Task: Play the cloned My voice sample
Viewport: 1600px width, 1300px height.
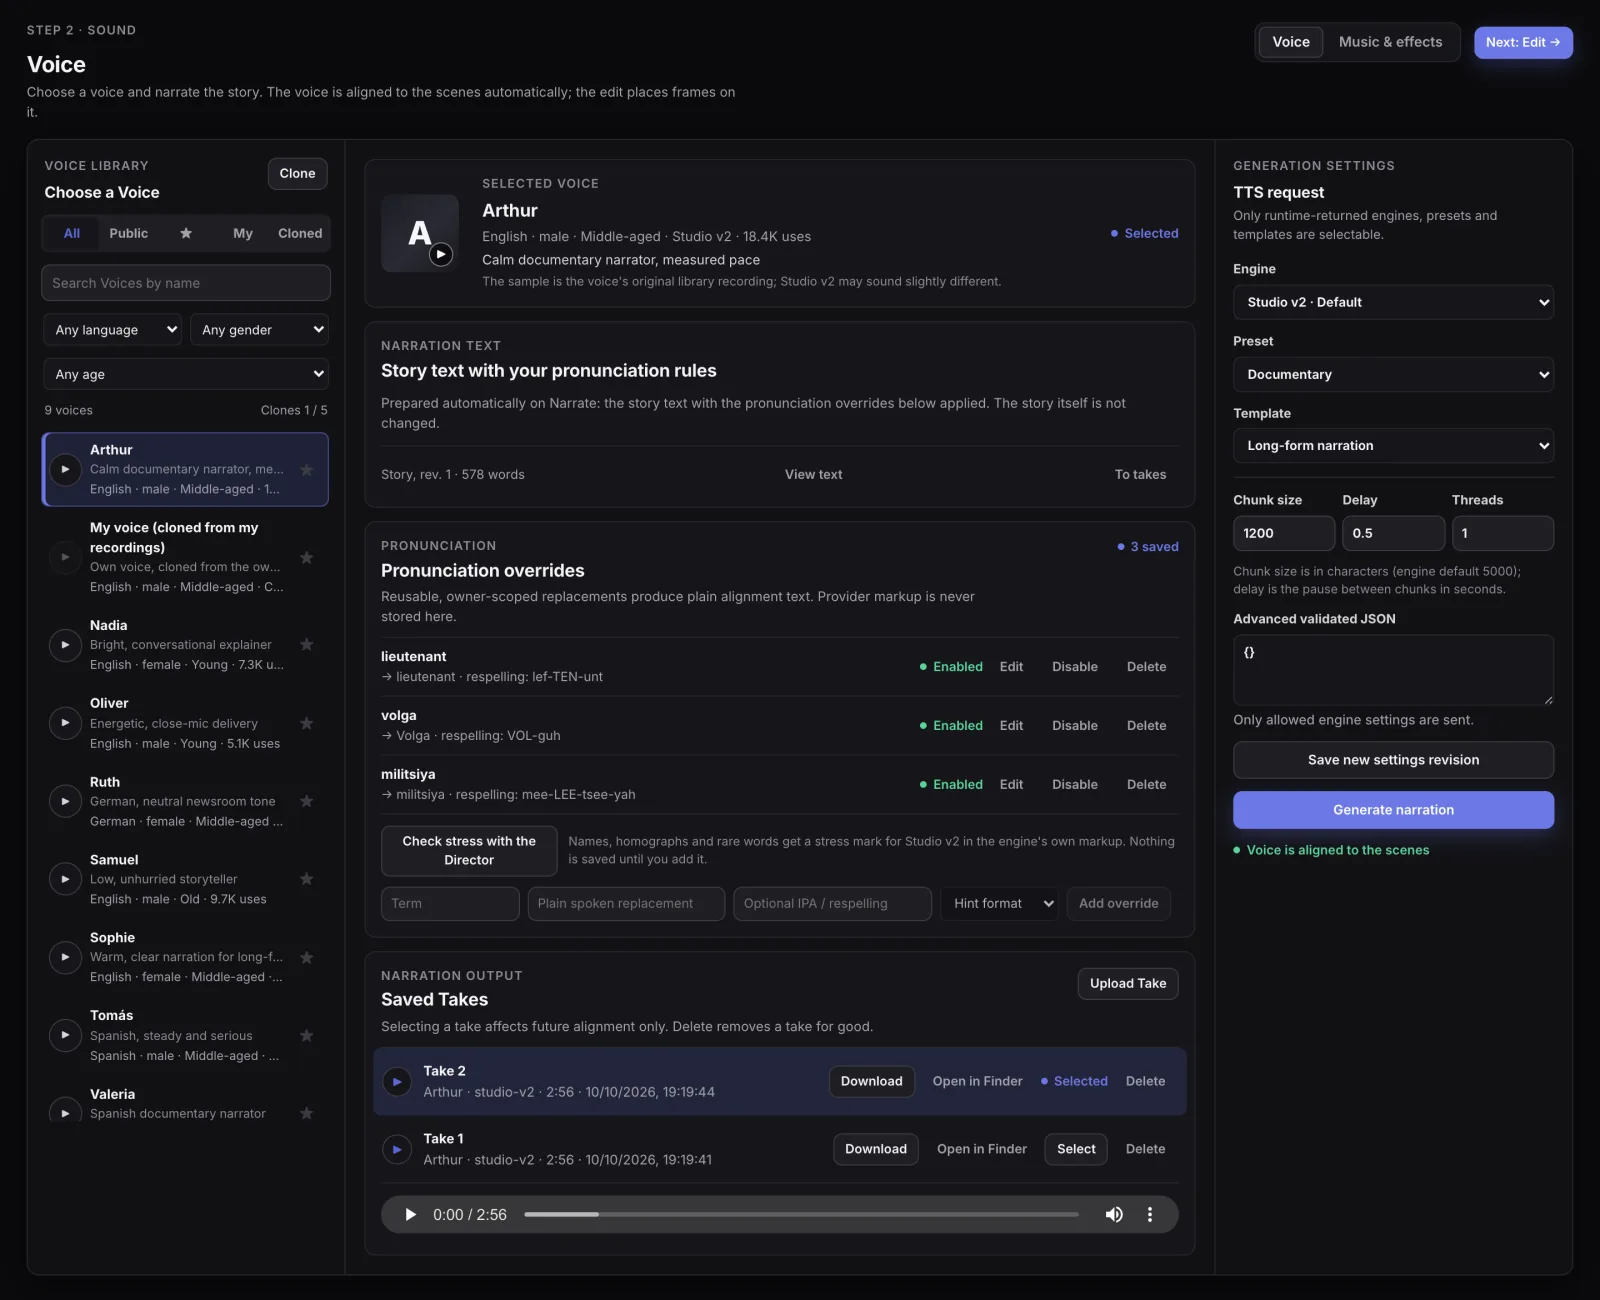Action: tap(65, 557)
